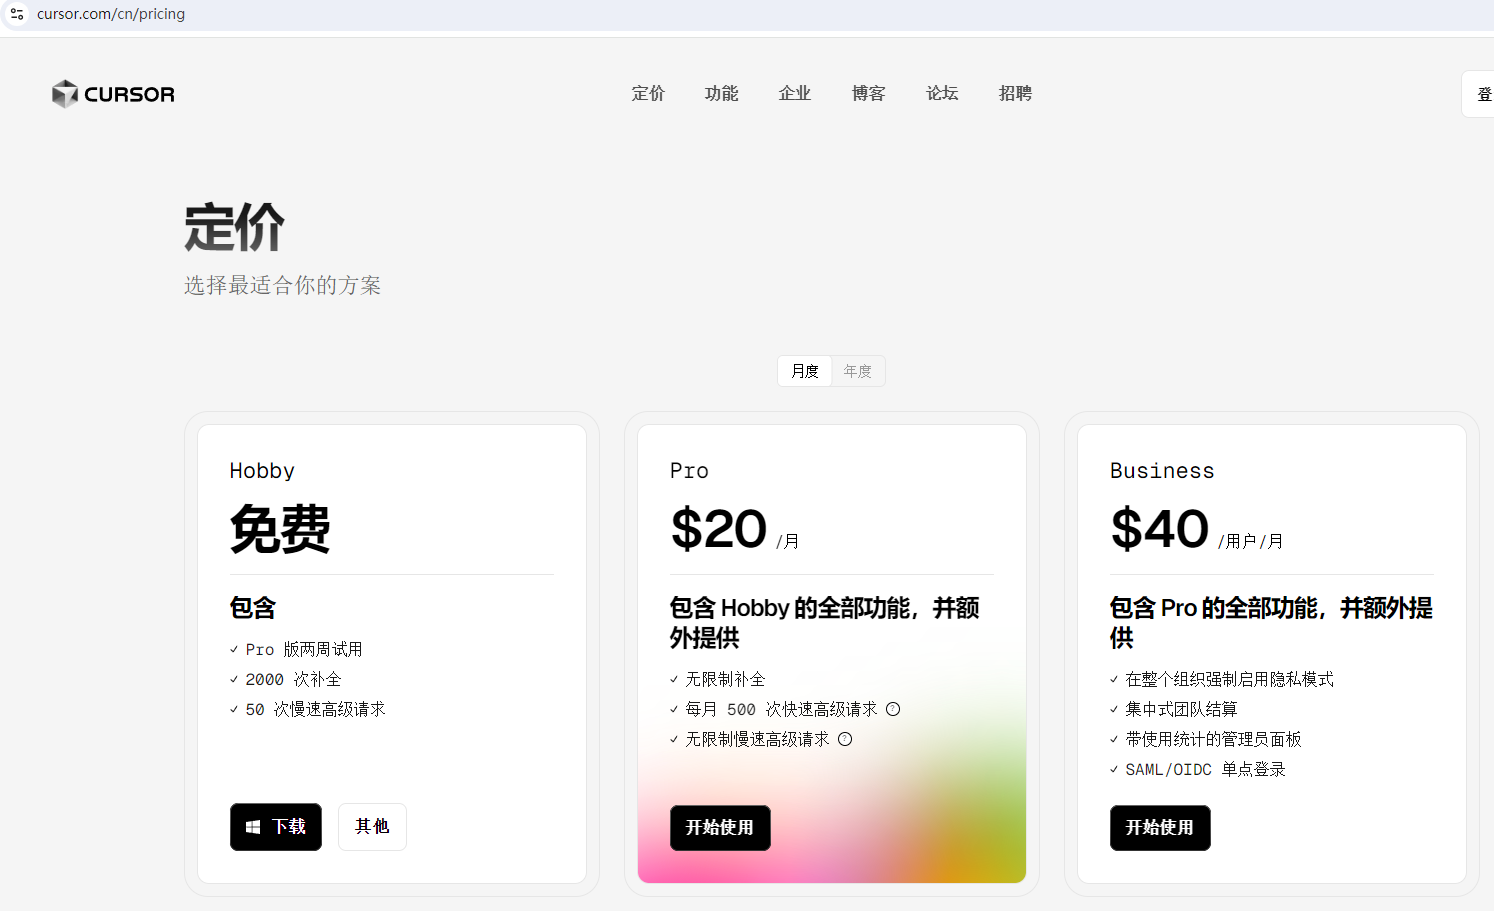
Task: Click the $40 price
Action: tap(1160, 529)
